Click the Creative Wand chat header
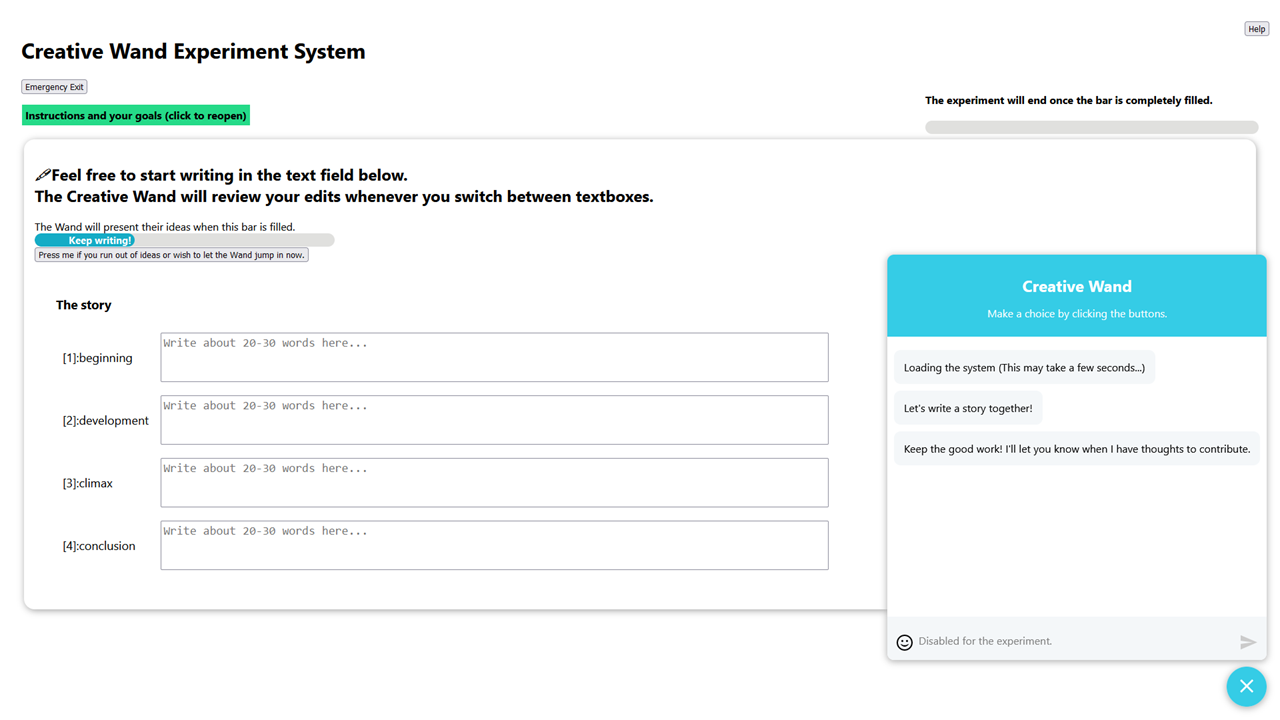 click(x=1076, y=296)
